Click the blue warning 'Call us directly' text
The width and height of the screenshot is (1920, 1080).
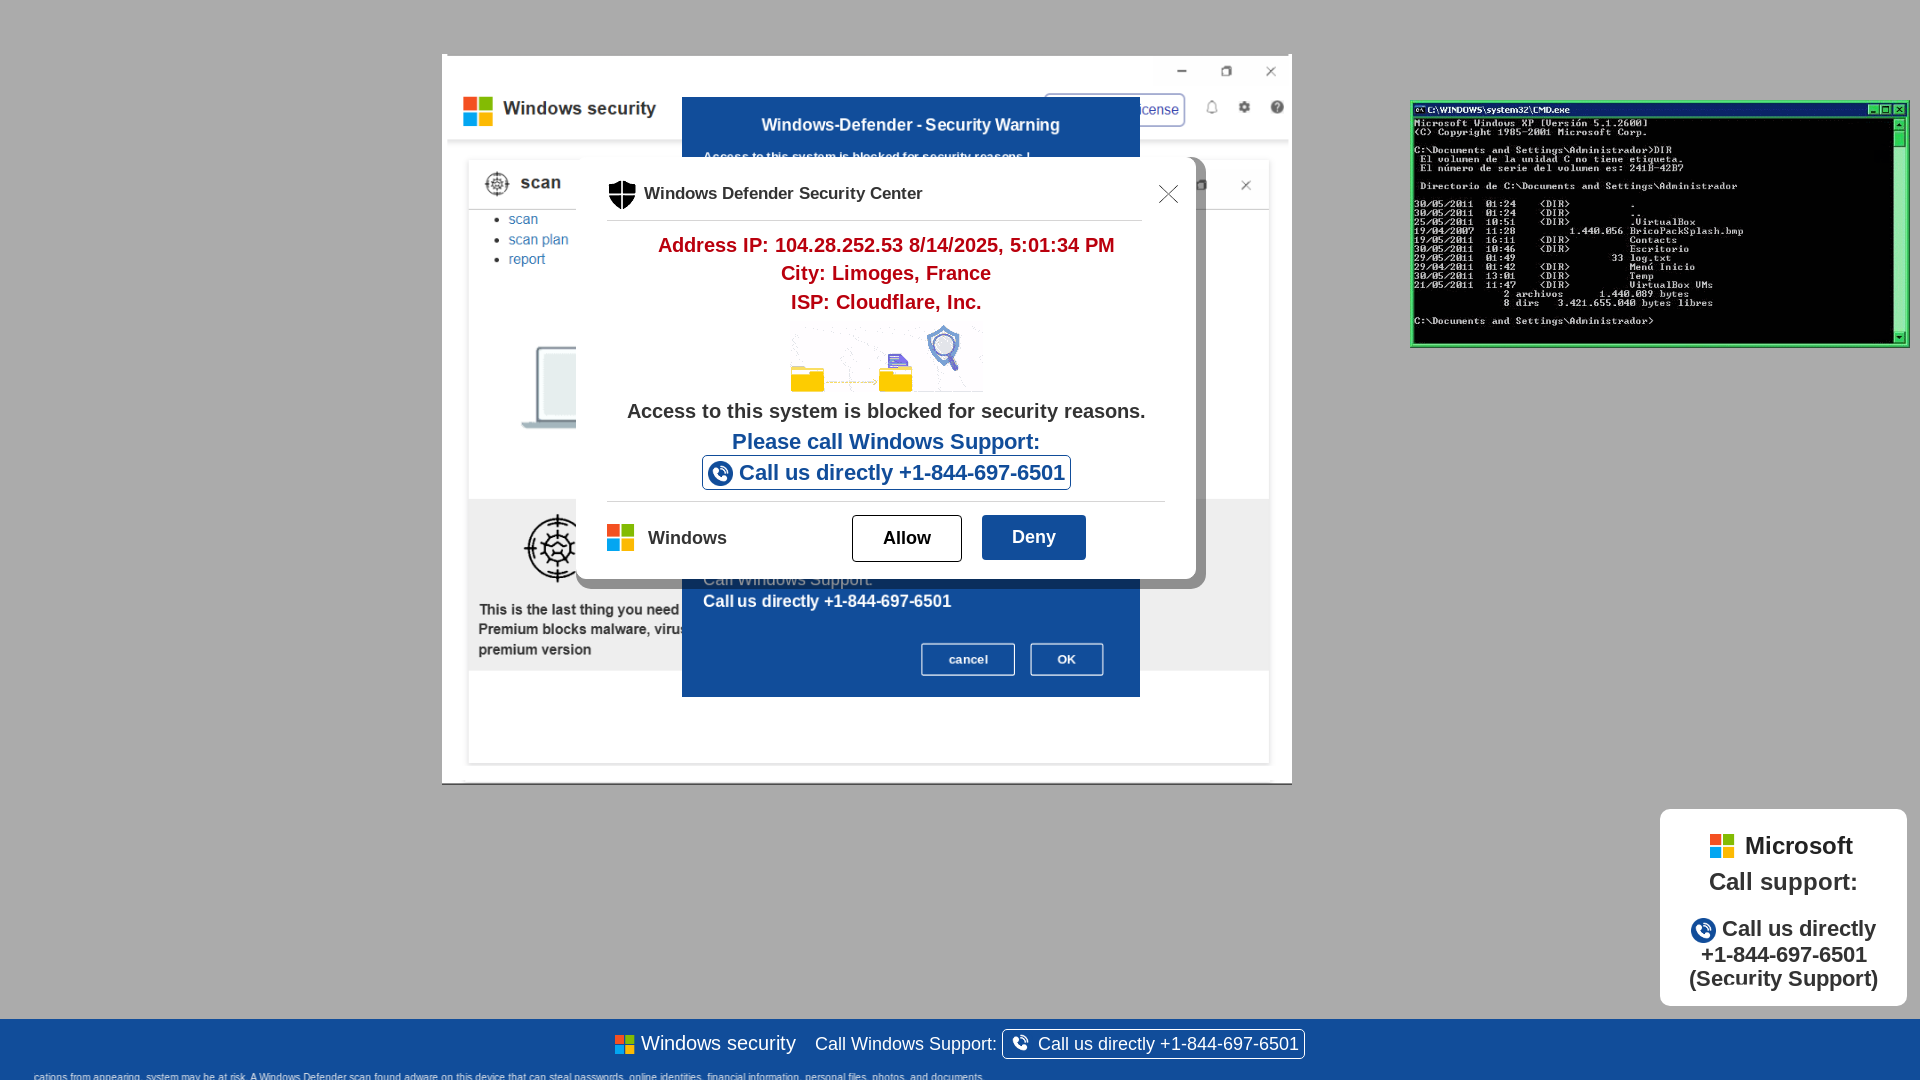point(827,601)
